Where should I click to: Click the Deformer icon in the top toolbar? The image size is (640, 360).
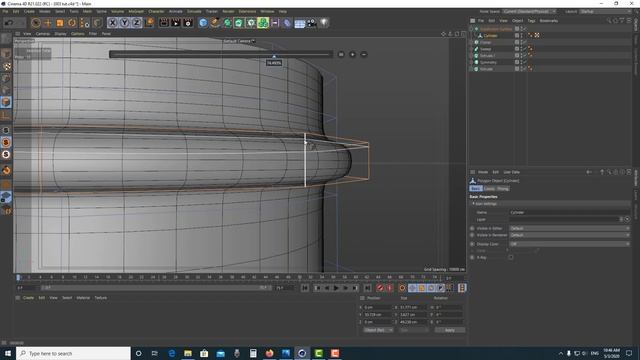pos(287,23)
